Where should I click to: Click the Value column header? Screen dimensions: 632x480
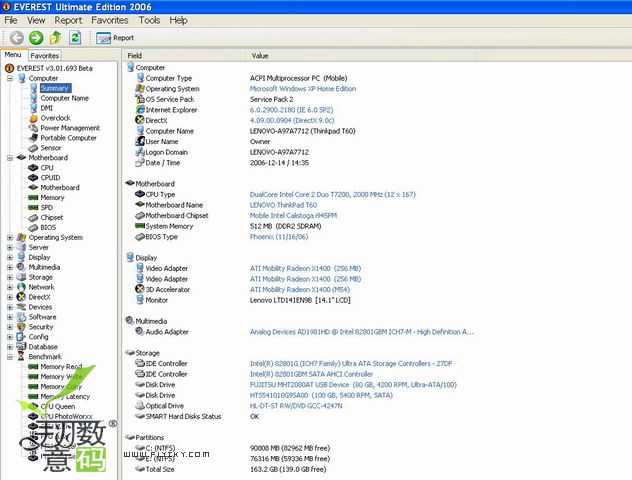pyautogui.click(x=362, y=56)
